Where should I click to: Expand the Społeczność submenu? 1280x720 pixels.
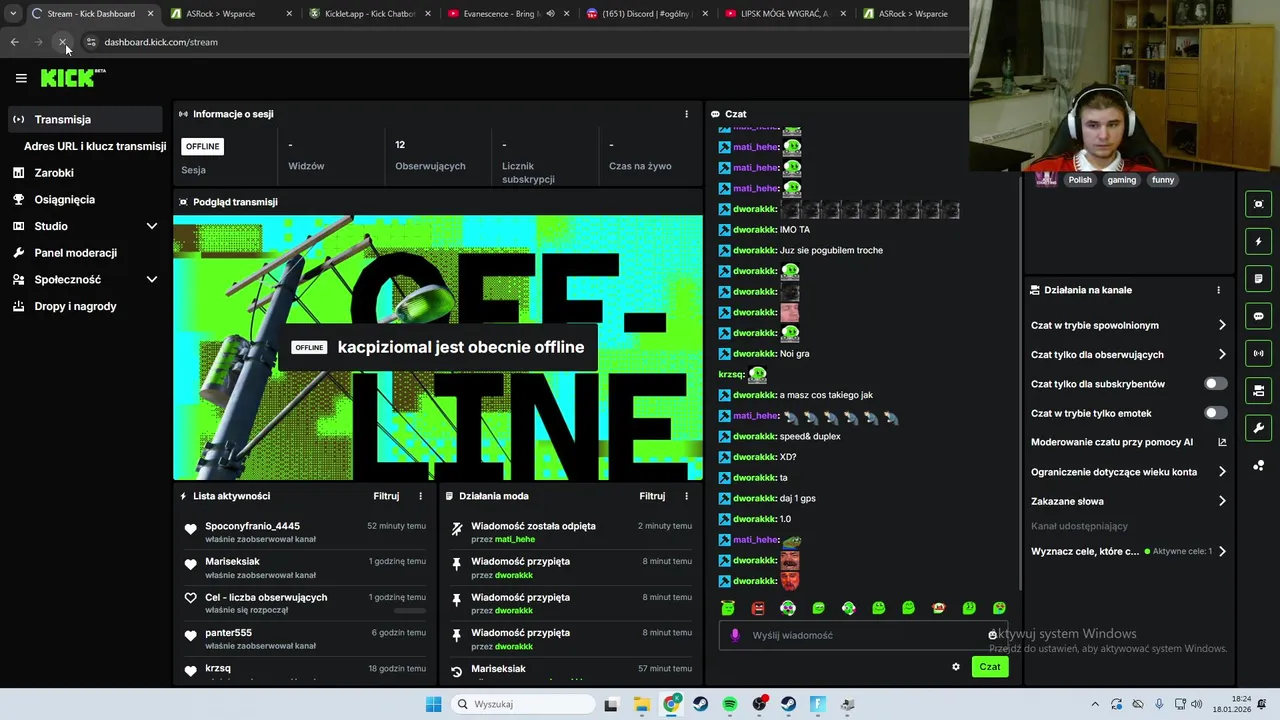click(152, 279)
